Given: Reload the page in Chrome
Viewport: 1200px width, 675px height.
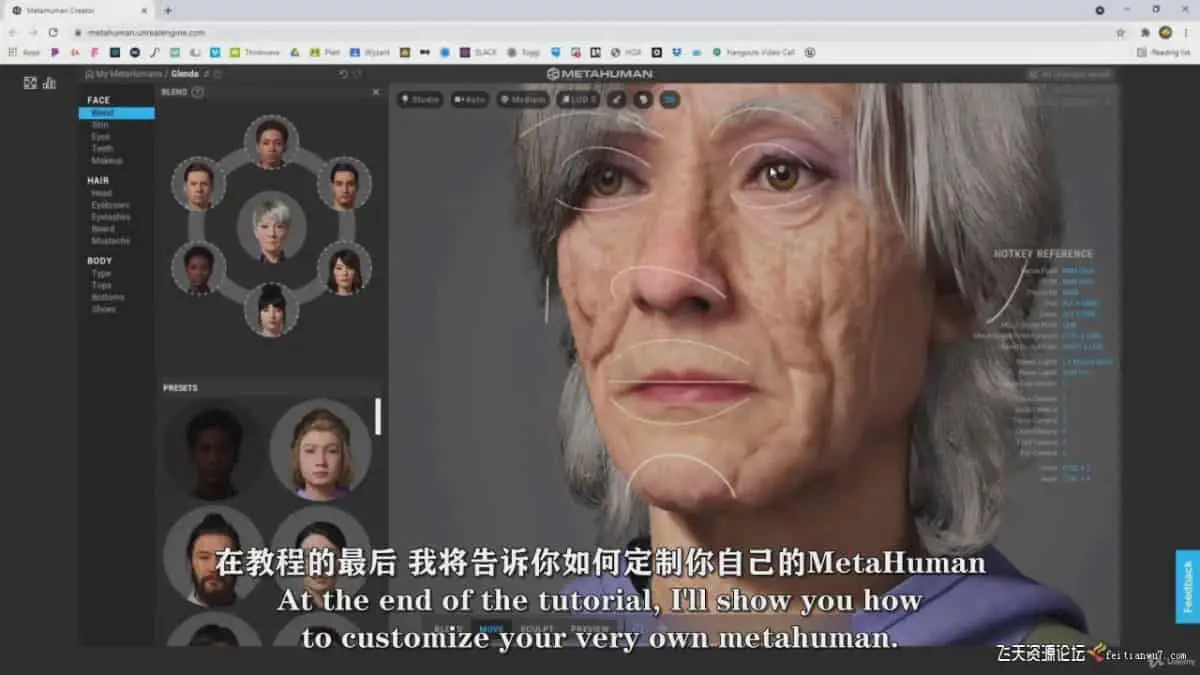Looking at the screenshot, I should (53, 32).
